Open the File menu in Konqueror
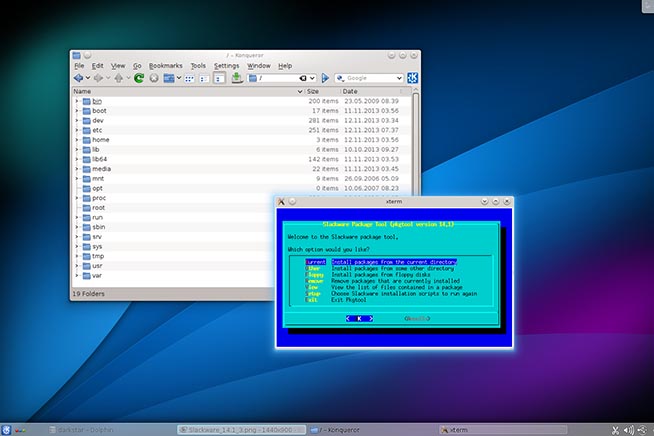This screenshot has height=436, width=654. point(79,66)
